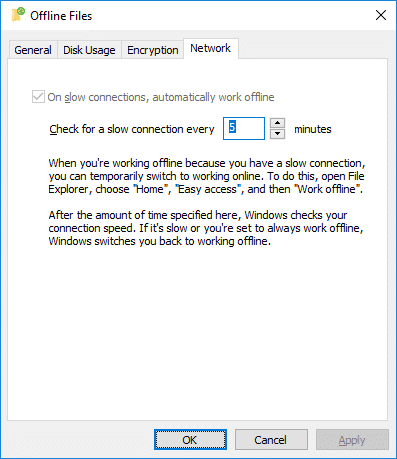The height and width of the screenshot is (459, 397).
Task: Click the Cancel button
Action: (271, 440)
